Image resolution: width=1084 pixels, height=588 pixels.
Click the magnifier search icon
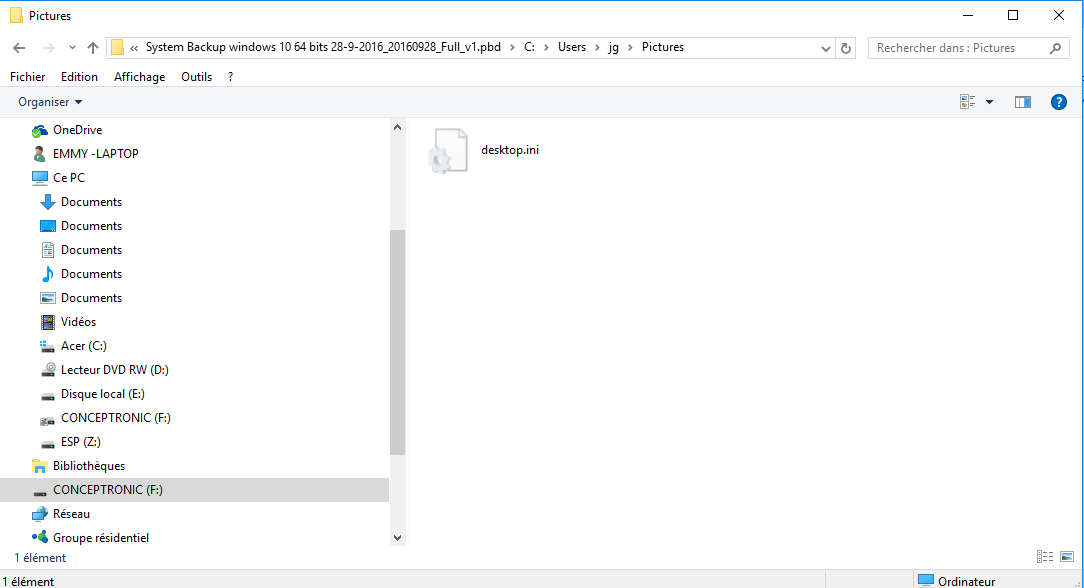[x=1055, y=48]
